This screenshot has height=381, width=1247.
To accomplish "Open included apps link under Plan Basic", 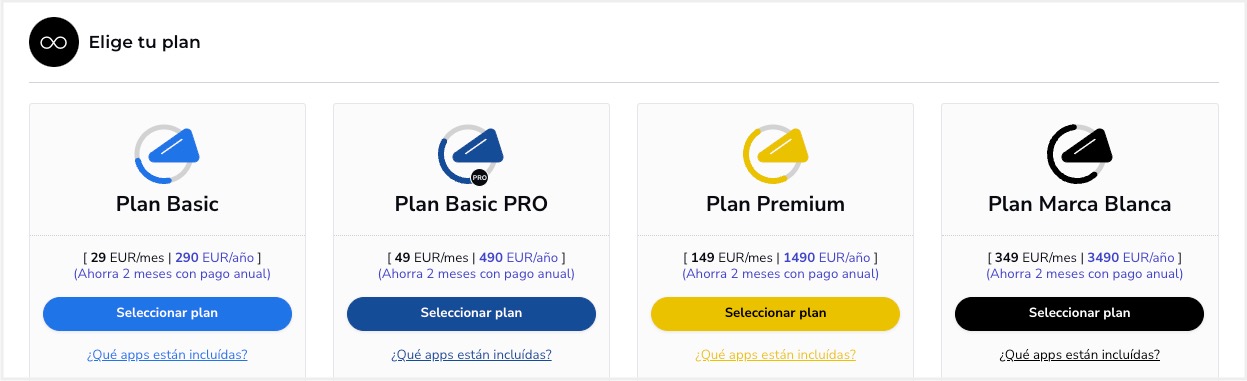I will pos(167,355).
